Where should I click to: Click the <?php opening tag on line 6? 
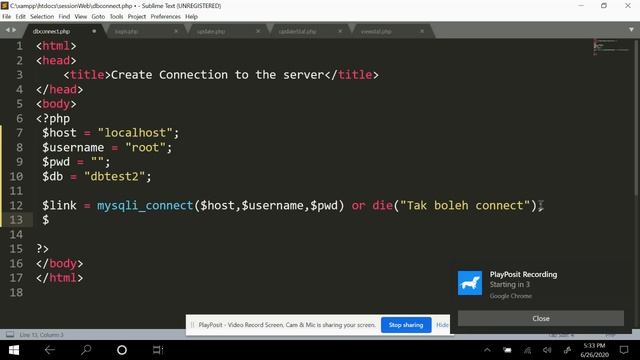click(53, 119)
